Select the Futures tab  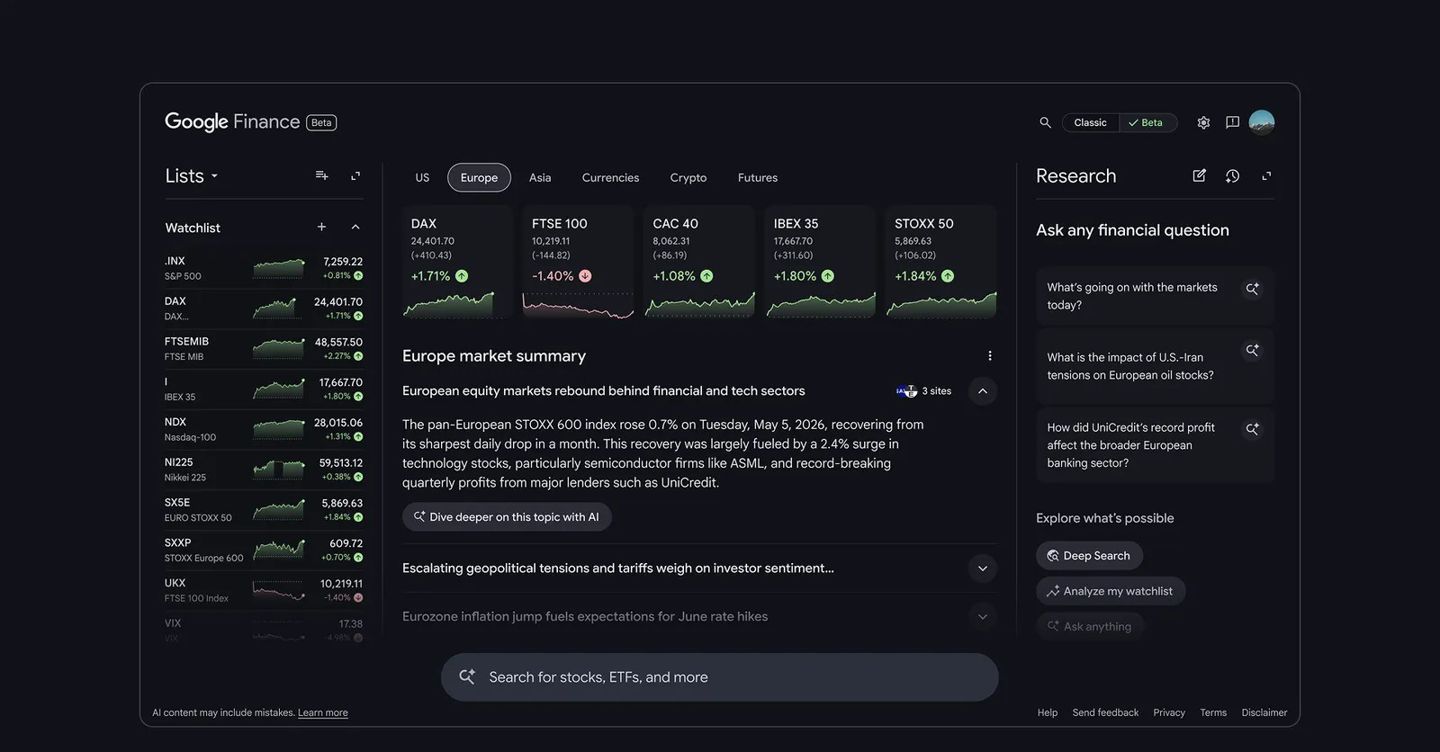[x=758, y=178]
